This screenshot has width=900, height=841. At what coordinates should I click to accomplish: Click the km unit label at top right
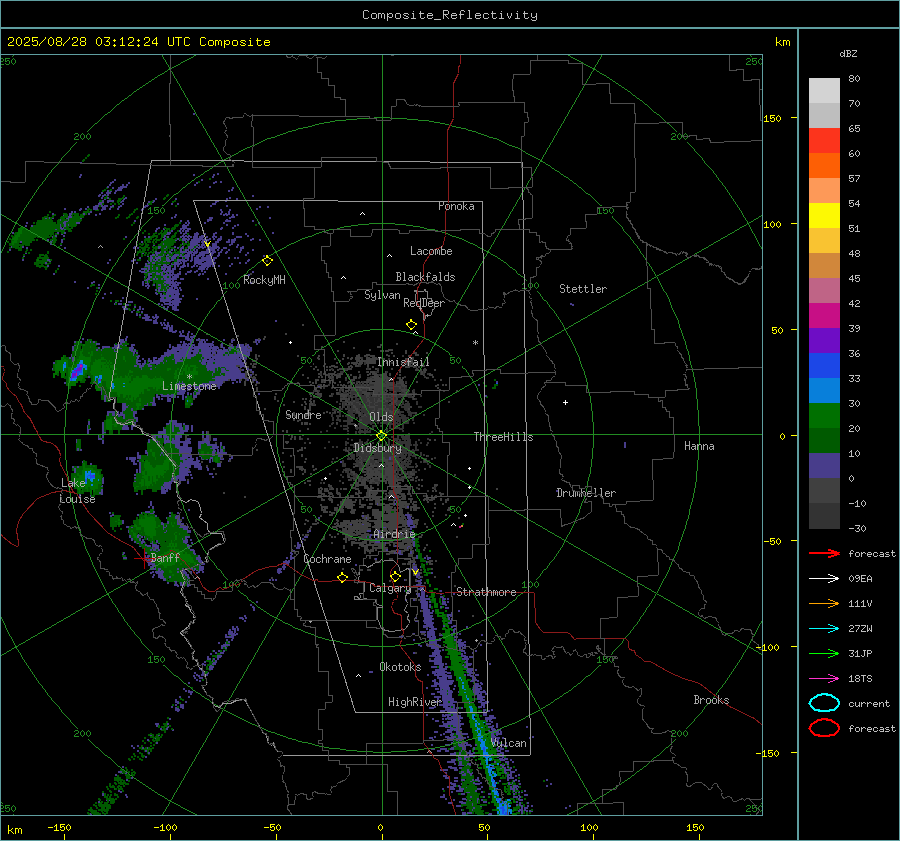point(782,42)
